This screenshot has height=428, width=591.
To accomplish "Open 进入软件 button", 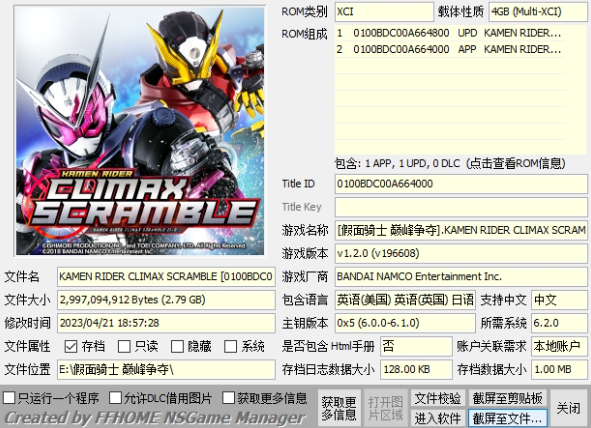I will click(x=438, y=418).
